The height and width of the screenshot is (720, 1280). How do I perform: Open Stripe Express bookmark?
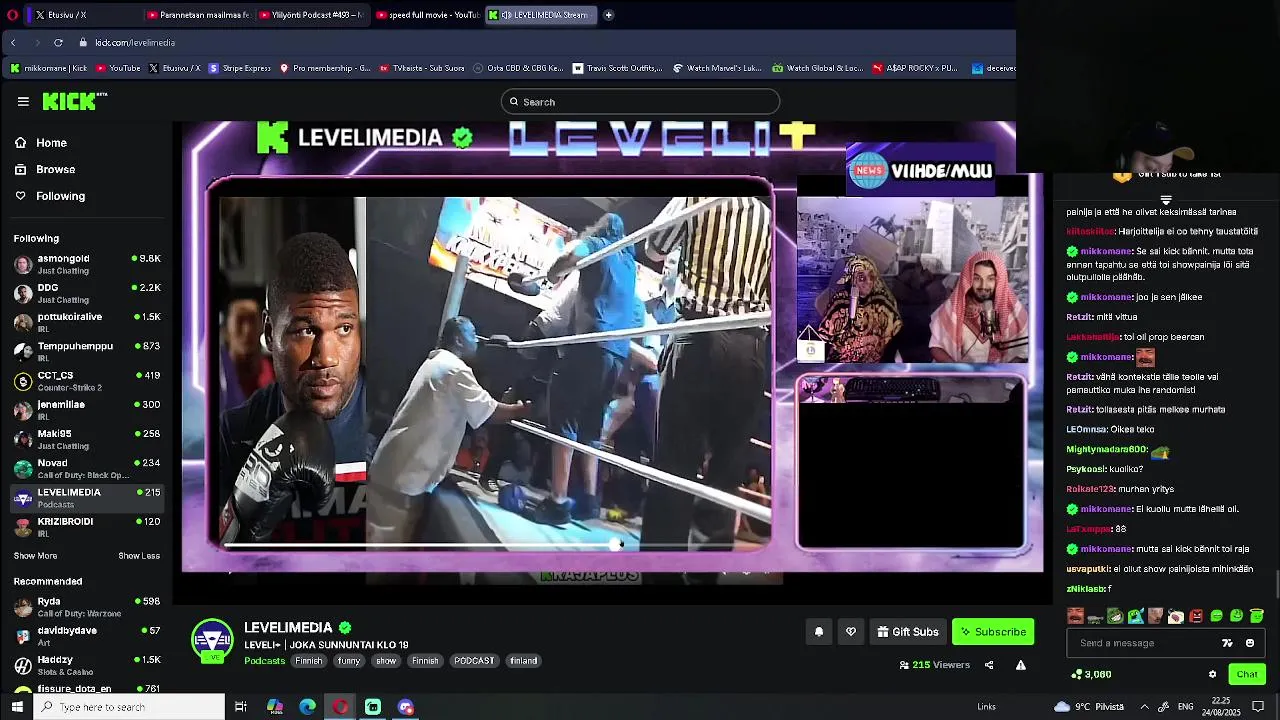[240, 68]
